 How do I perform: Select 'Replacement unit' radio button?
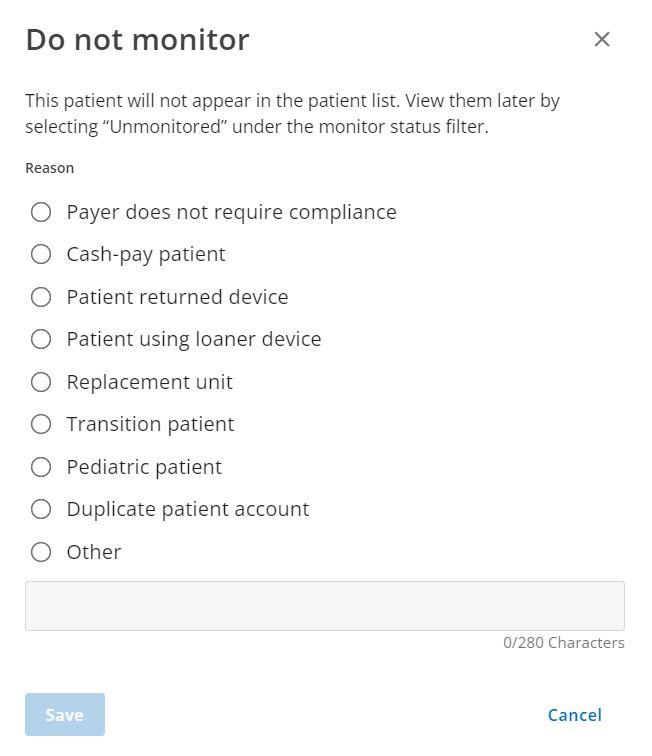pos(41,382)
